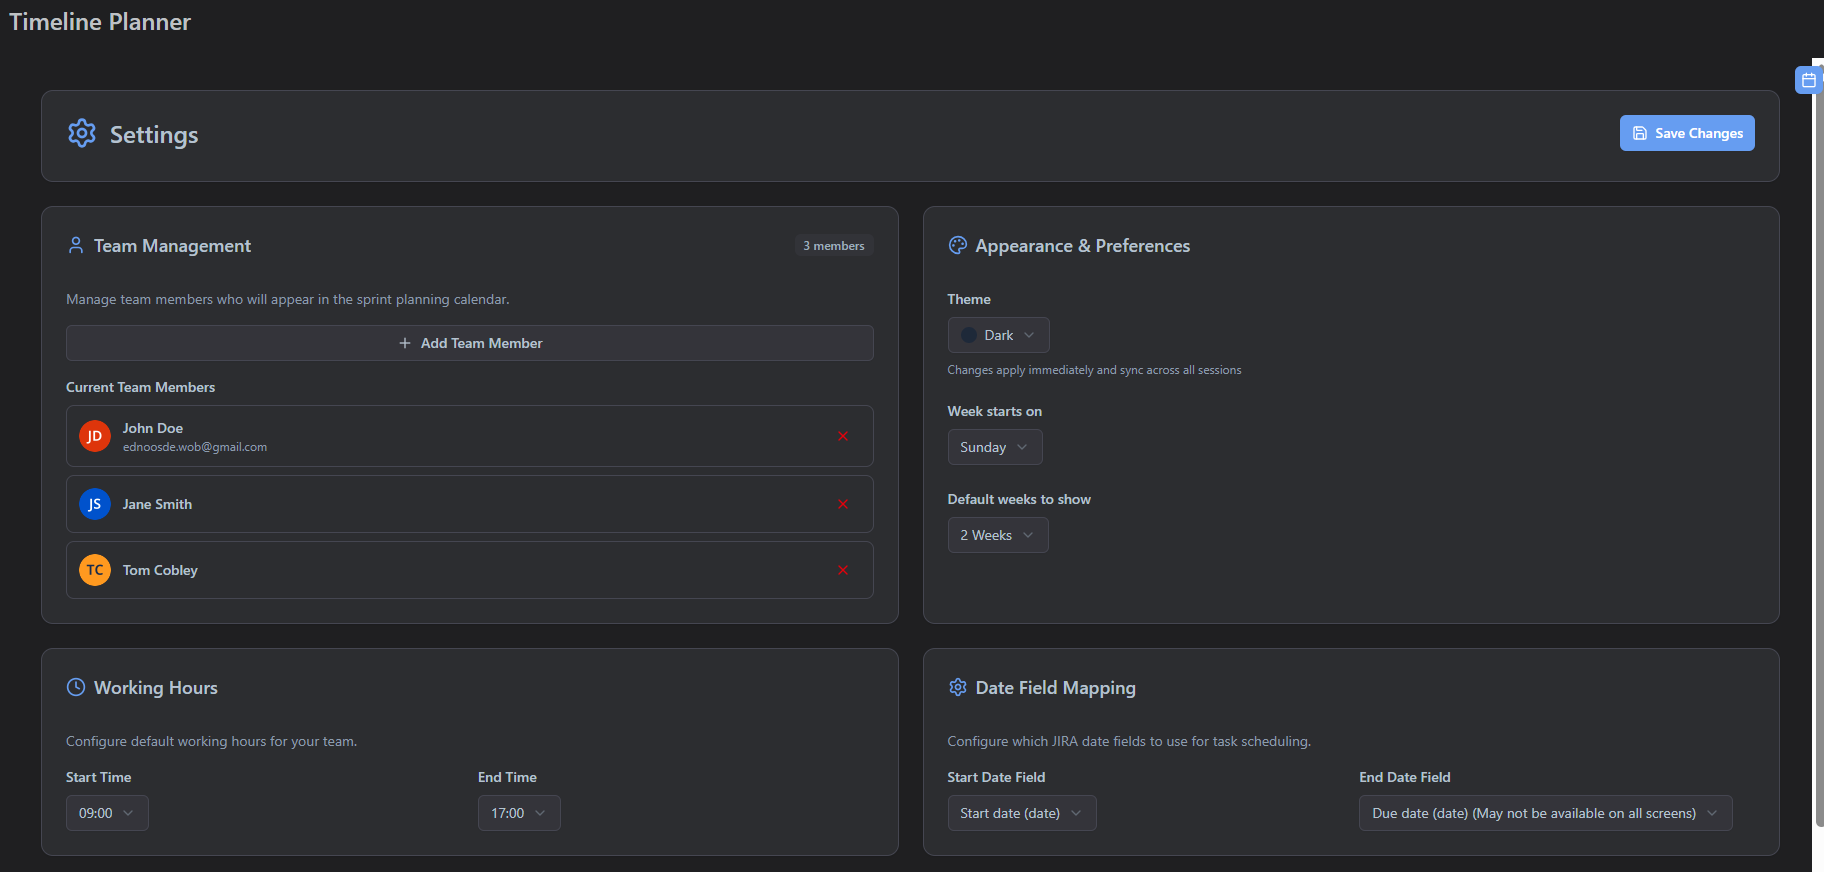Image resolution: width=1824 pixels, height=872 pixels.
Task: Click John Doe's JD avatar
Action: (x=95, y=436)
